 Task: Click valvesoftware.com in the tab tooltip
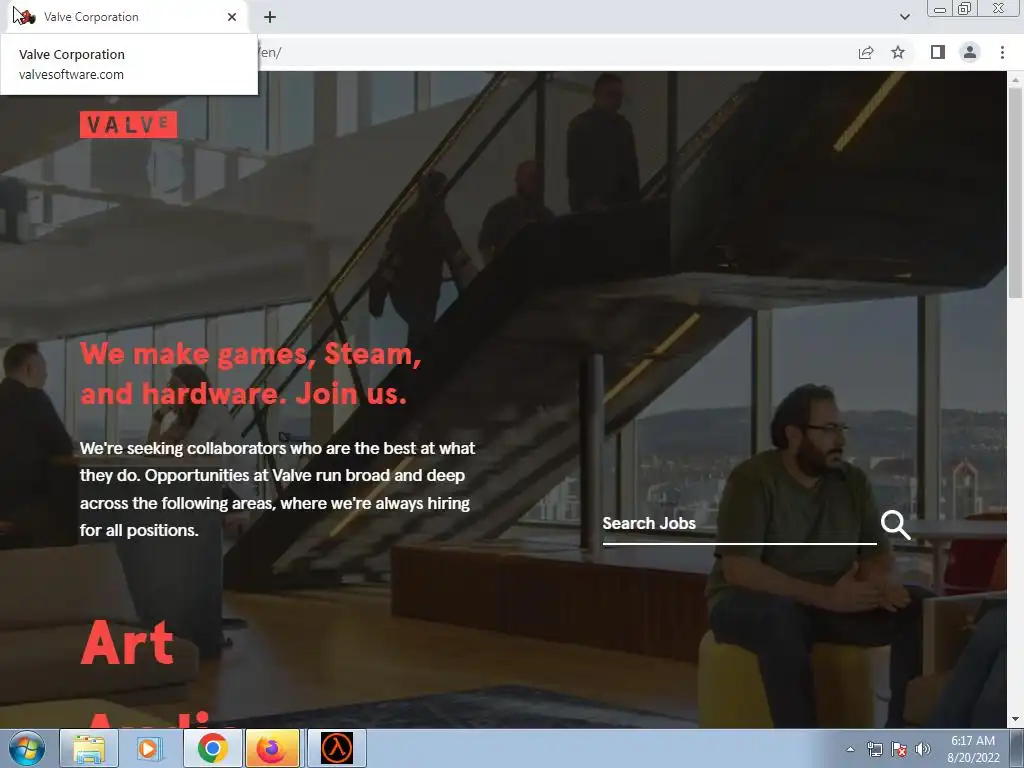coord(71,74)
